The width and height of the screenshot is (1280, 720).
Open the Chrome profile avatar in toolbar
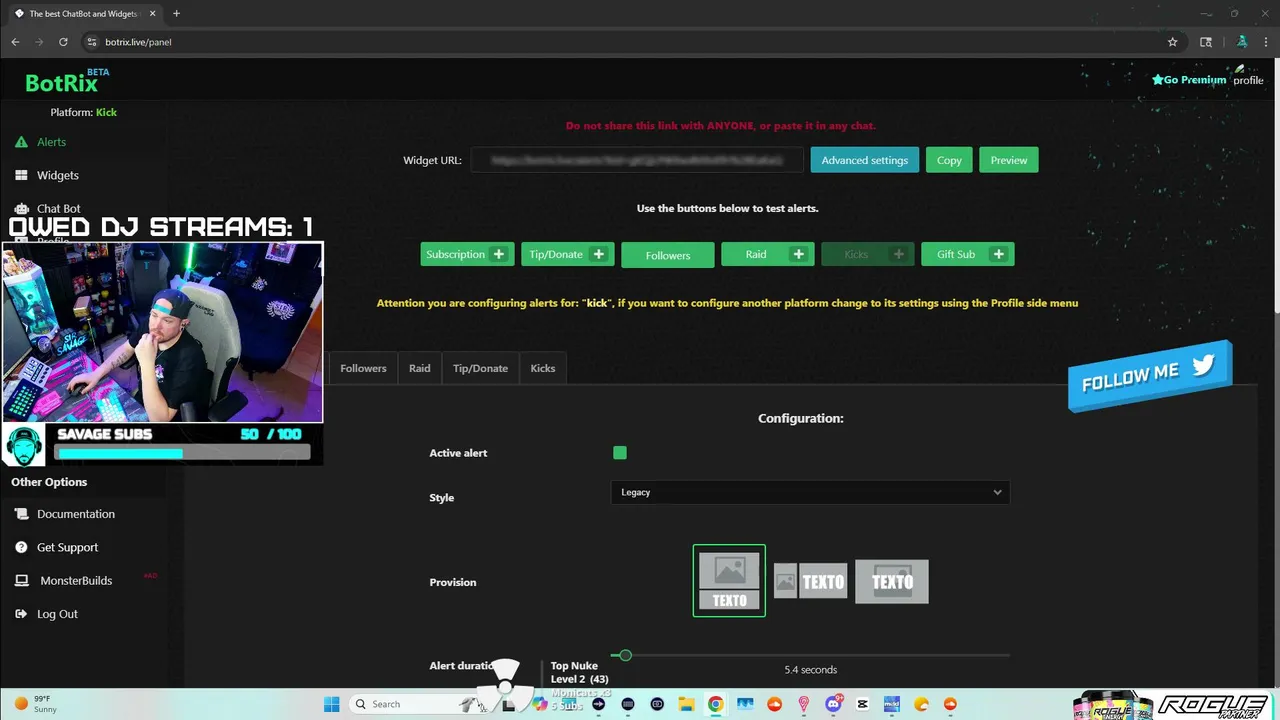(x=1242, y=42)
